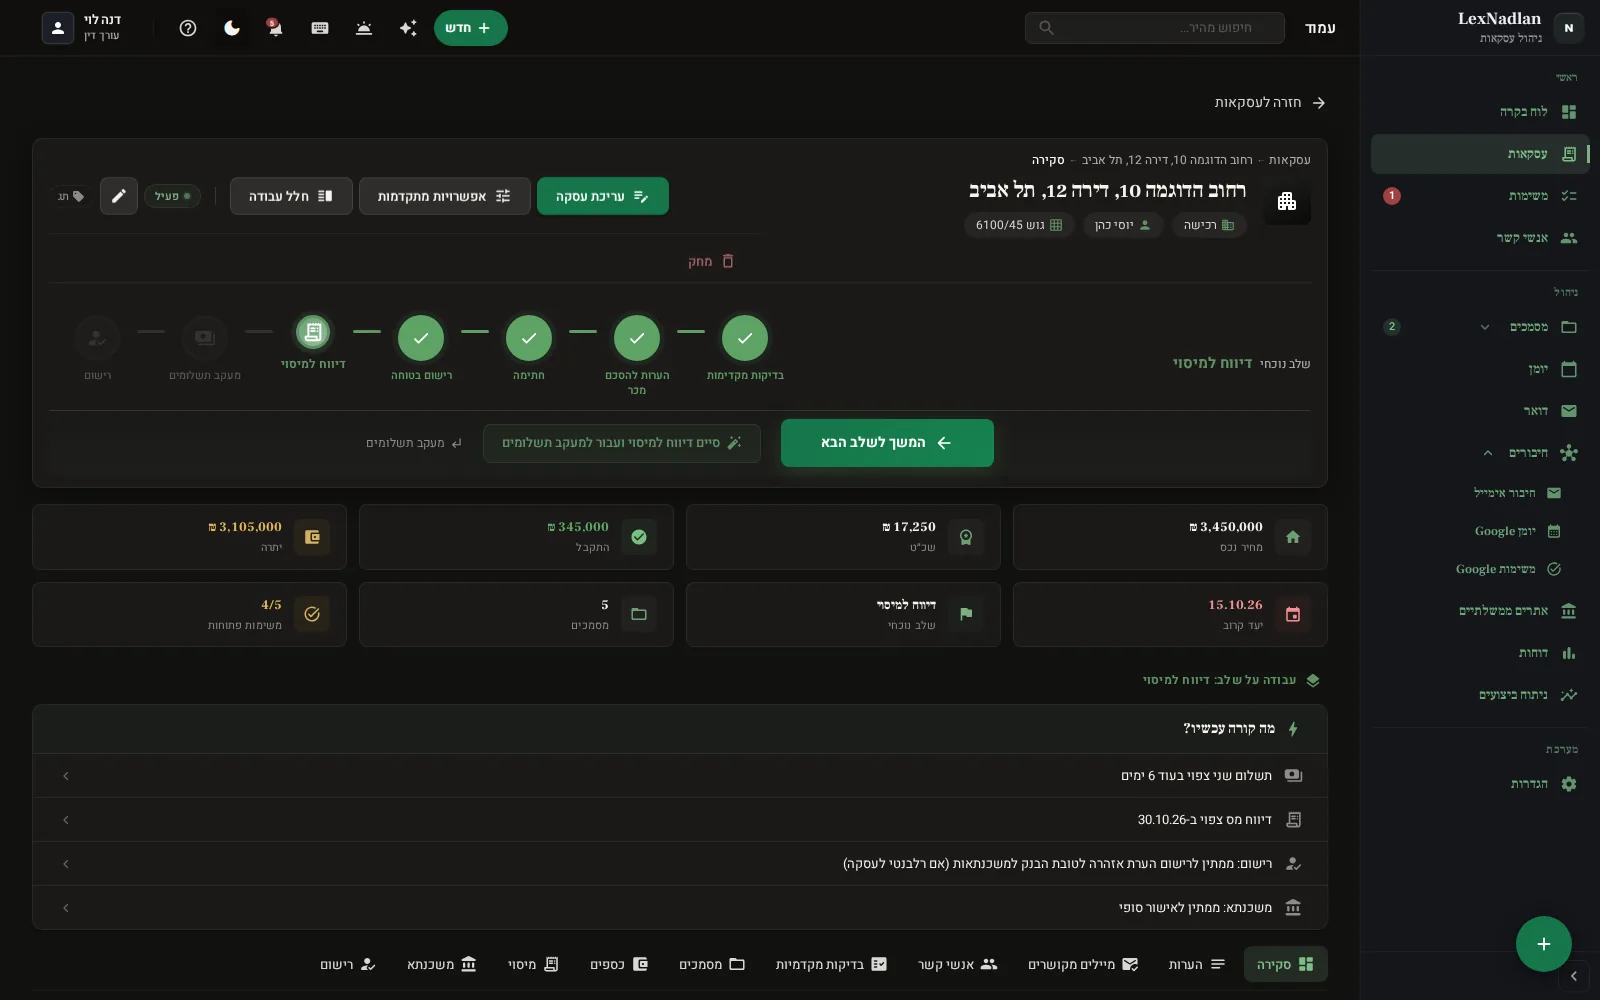1600x1000 pixels.
Task: Collapse sidebar with bottom chevron
Action: [1573, 976]
